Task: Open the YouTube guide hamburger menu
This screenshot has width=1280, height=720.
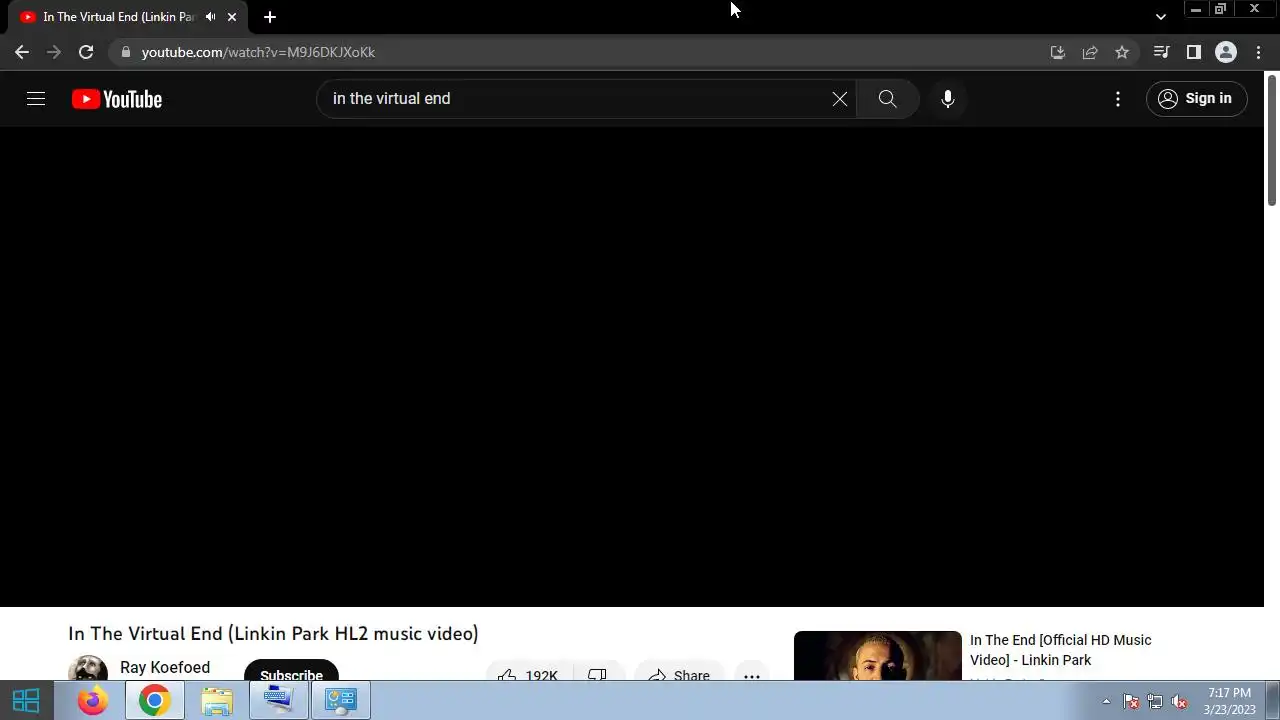Action: tap(36, 98)
